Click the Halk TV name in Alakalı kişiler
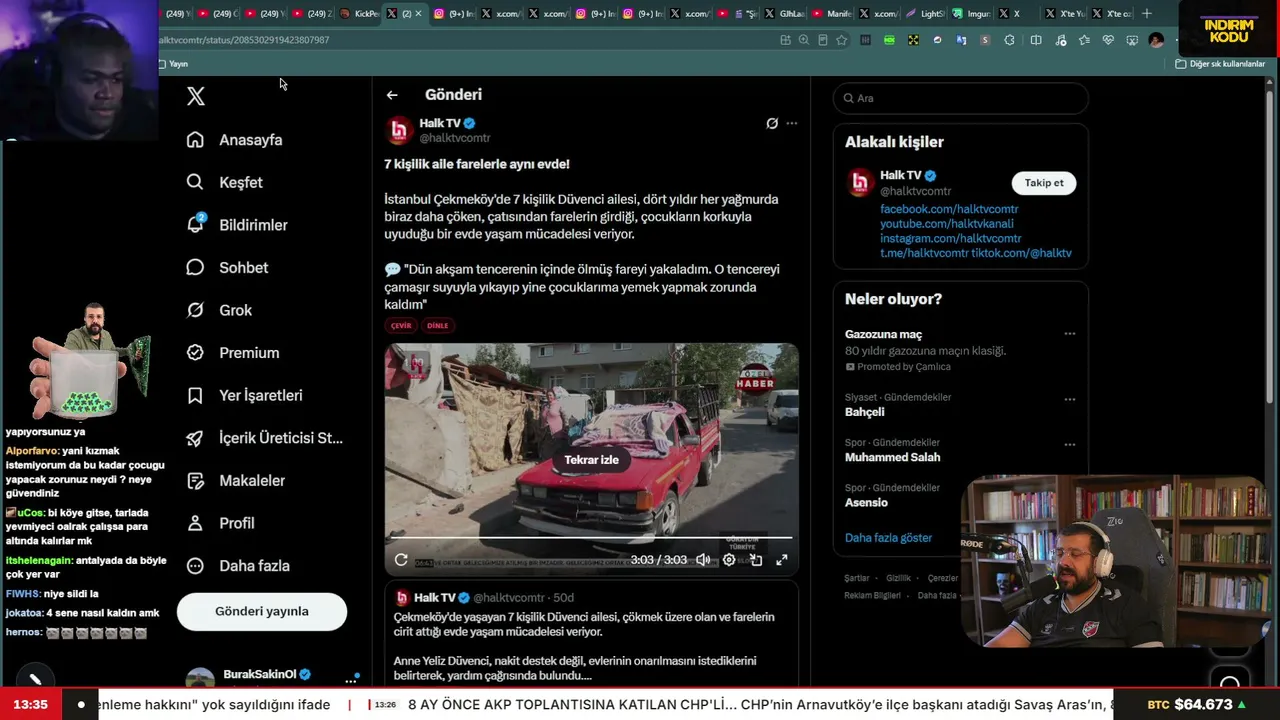 click(900, 176)
